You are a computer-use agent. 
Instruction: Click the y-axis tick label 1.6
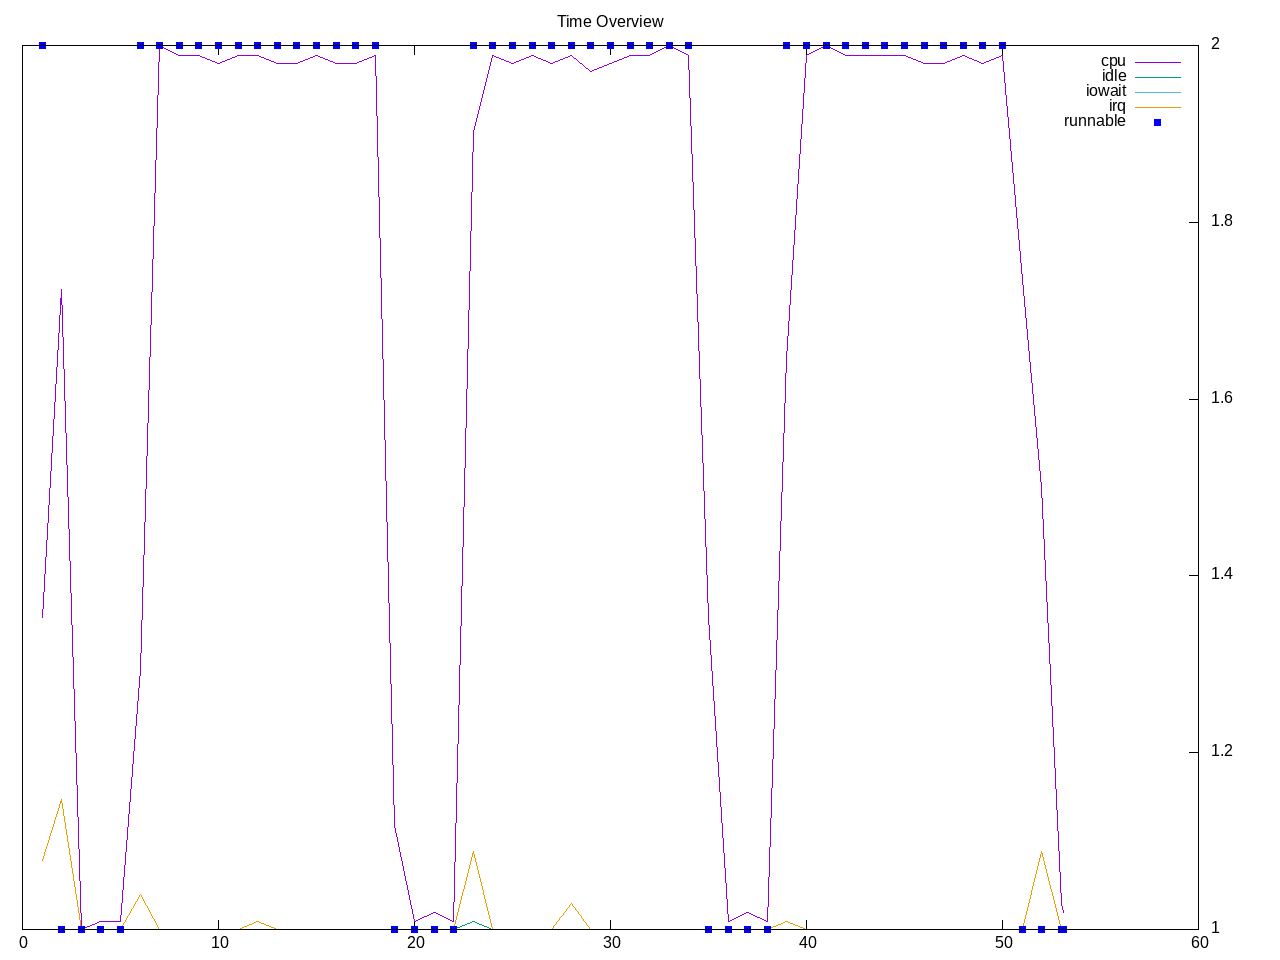click(1221, 398)
